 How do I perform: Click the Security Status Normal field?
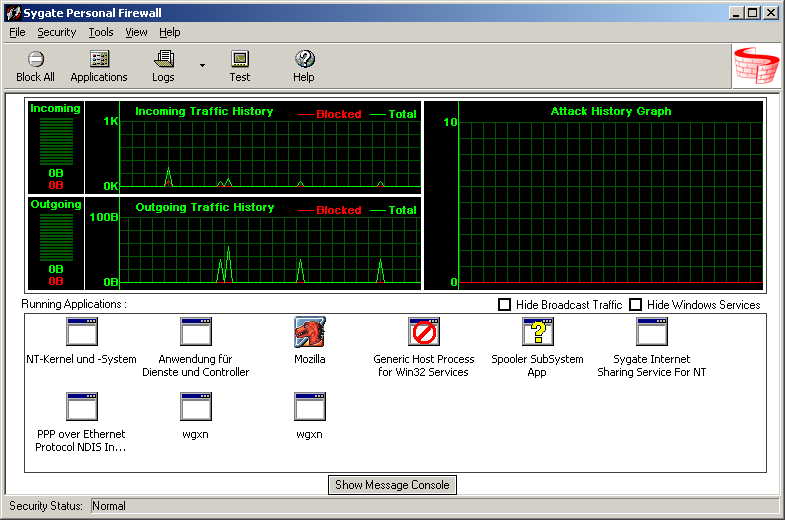click(x=435, y=506)
